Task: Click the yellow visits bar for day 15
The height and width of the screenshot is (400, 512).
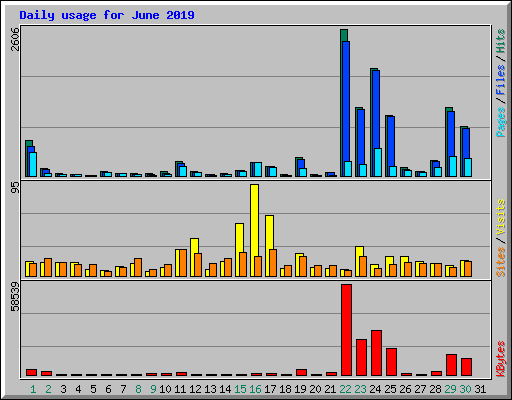Action: pos(239,237)
